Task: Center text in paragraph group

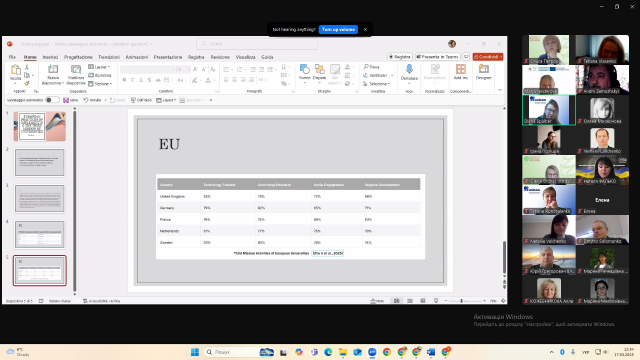Action: click(234, 80)
